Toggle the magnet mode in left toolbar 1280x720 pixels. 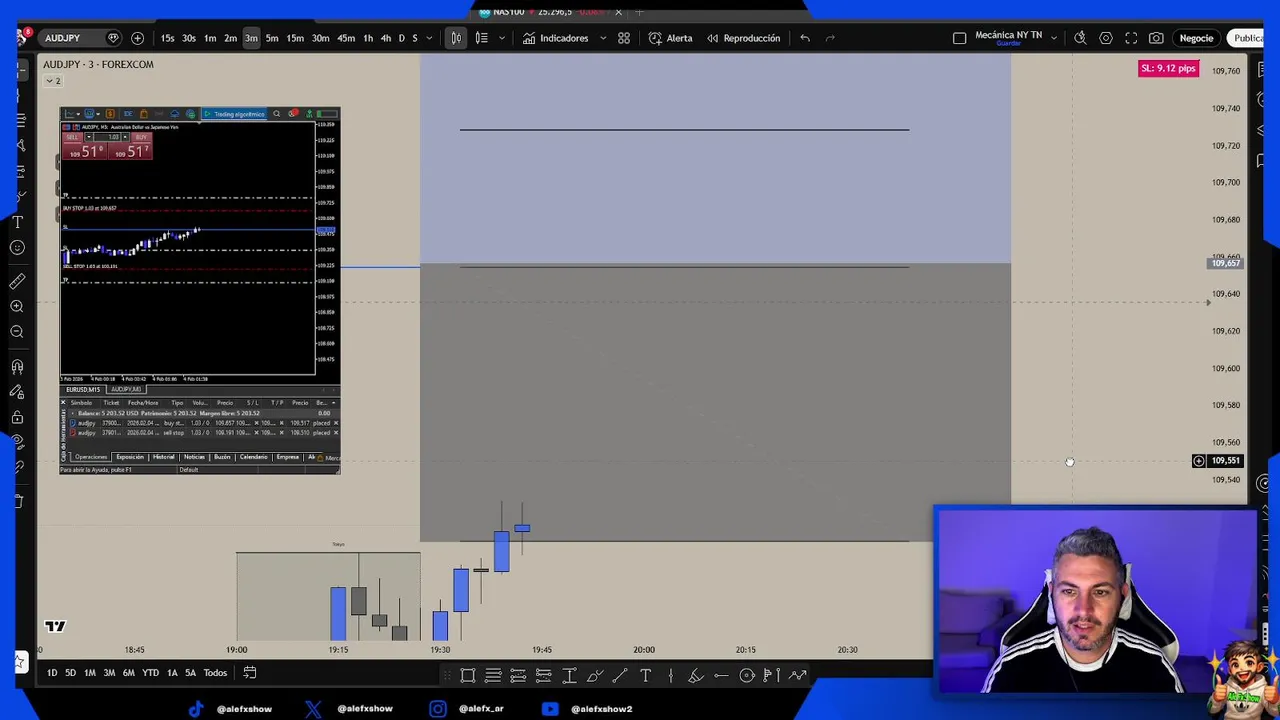[x=17, y=367]
